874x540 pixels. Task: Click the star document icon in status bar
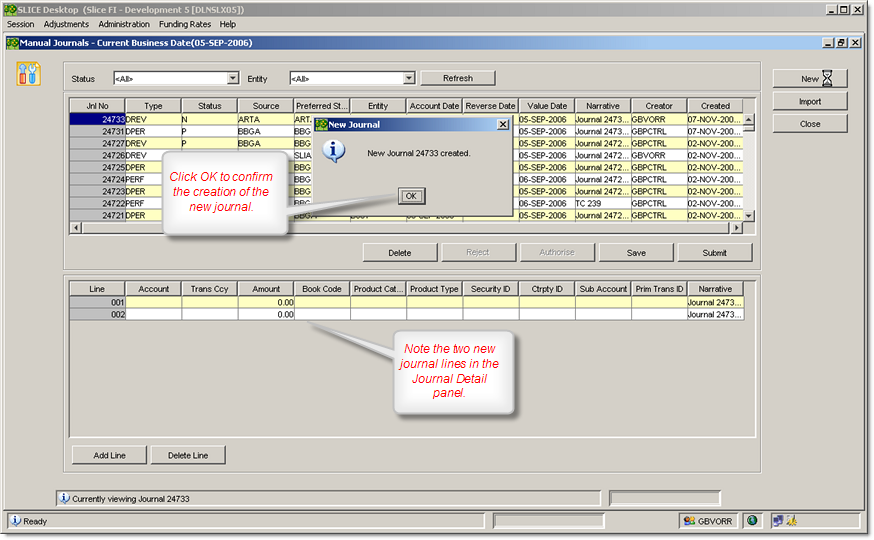point(790,521)
